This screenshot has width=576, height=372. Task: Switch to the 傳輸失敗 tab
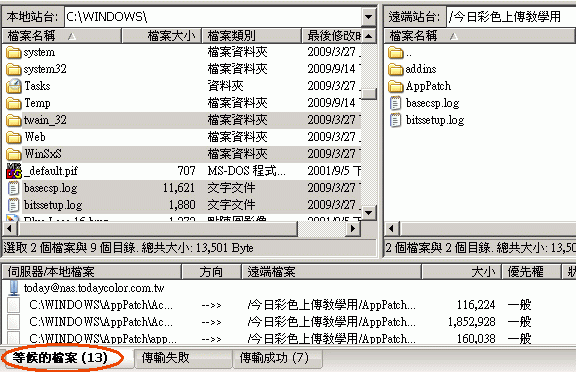182,358
